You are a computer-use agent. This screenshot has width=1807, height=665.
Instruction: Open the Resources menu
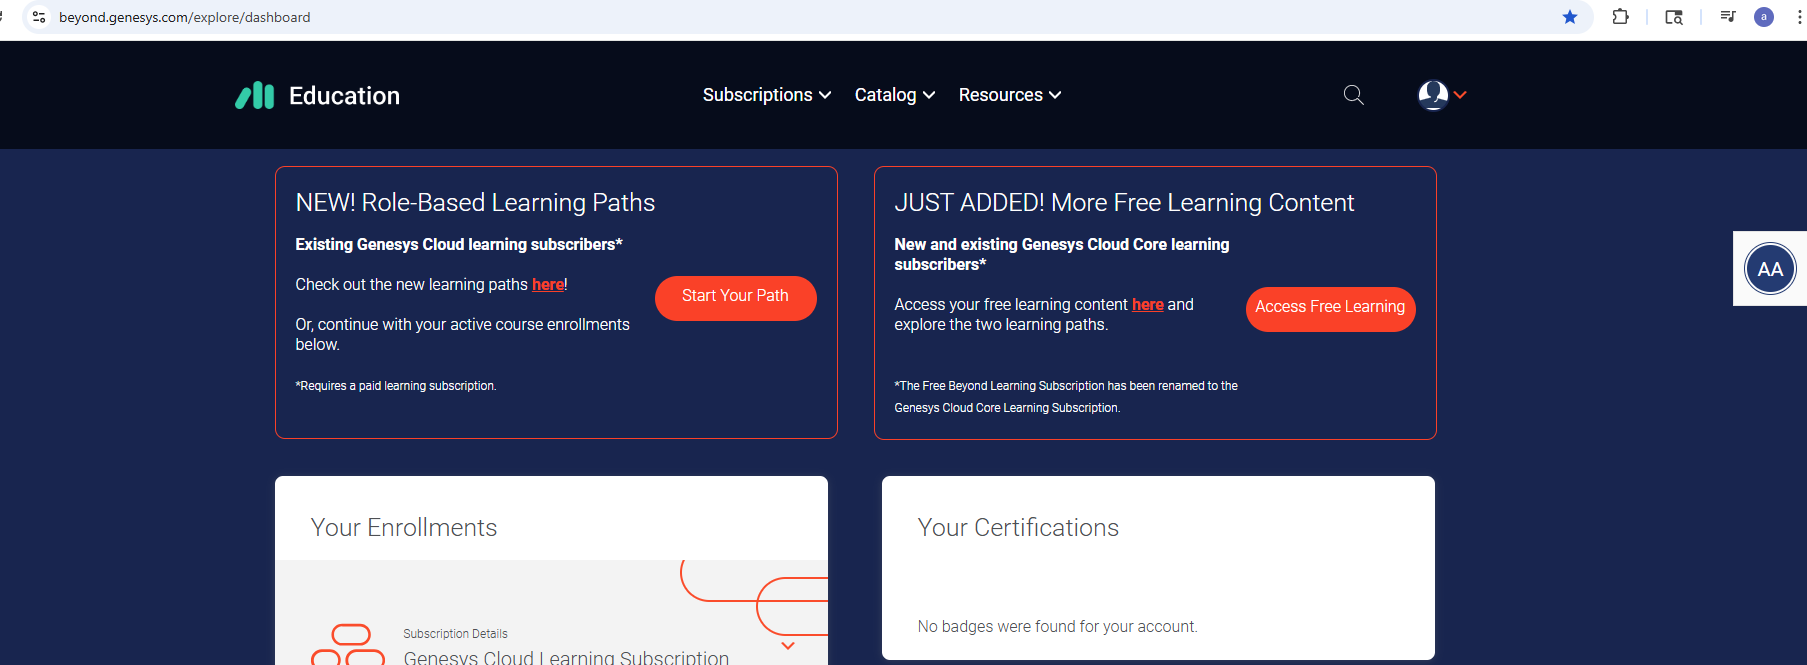tap(1010, 95)
